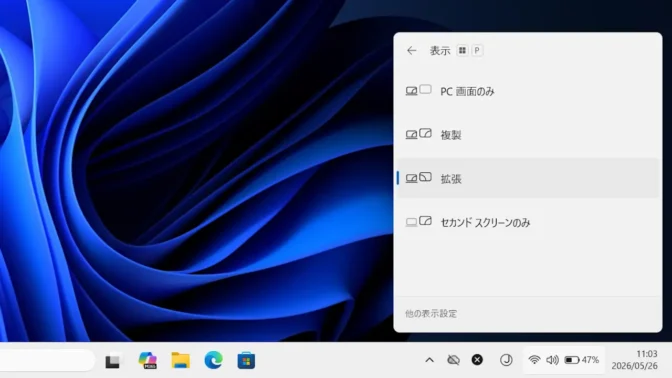Click the circular clock tray icon
Image resolution: width=672 pixels, height=378 pixels.
(506, 360)
